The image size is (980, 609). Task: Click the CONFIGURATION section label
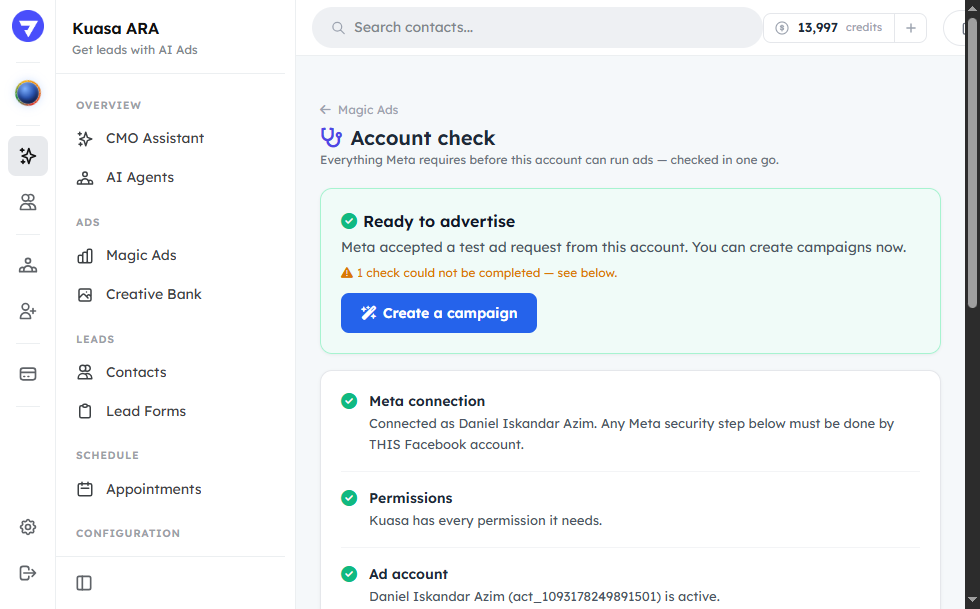click(128, 533)
